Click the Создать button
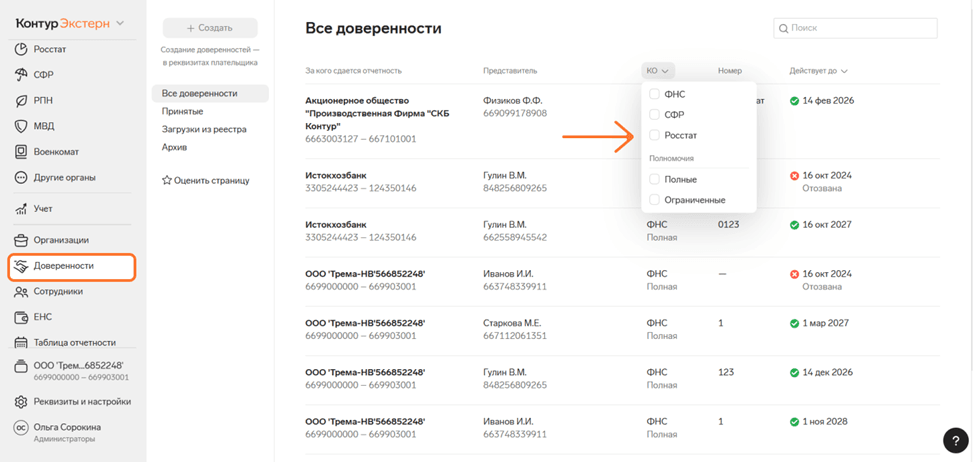Screen dimensions: 974x462 tap(209, 28)
